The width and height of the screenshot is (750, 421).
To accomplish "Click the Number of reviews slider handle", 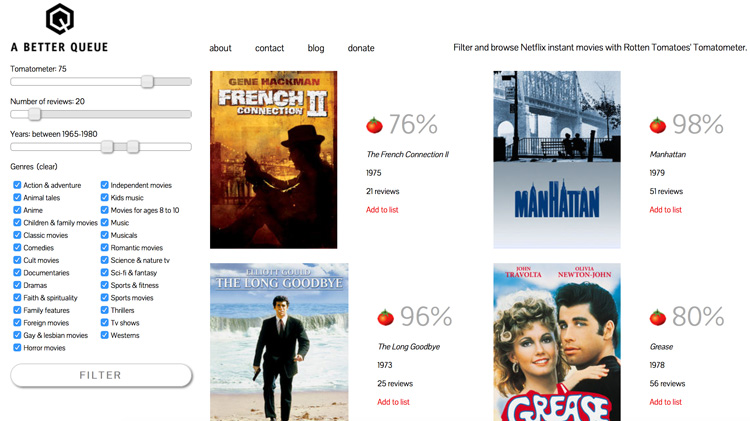I will (34, 114).
